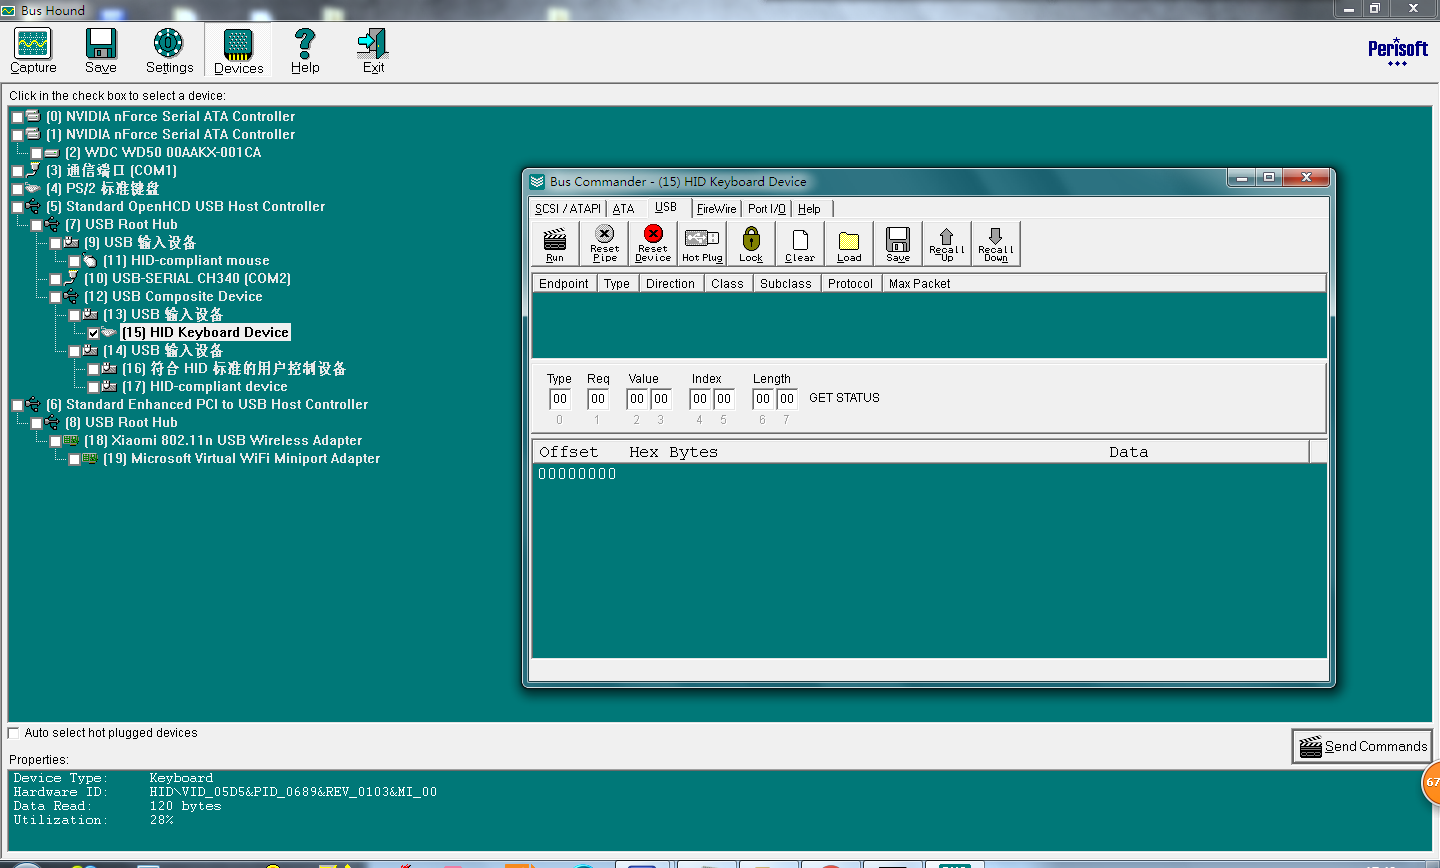
Task: Select (7) USB Root Hub tree item
Action: click(121, 225)
